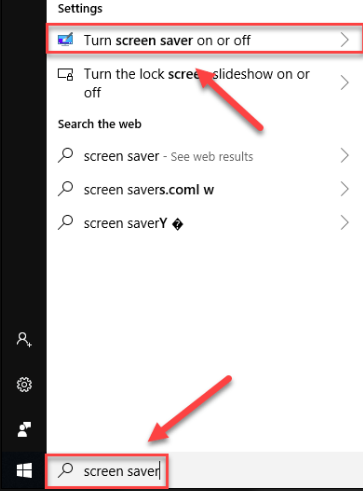Open 'screen savers.coml w' web suggestion
This screenshot has height=491, width=363.
(204, 189)
